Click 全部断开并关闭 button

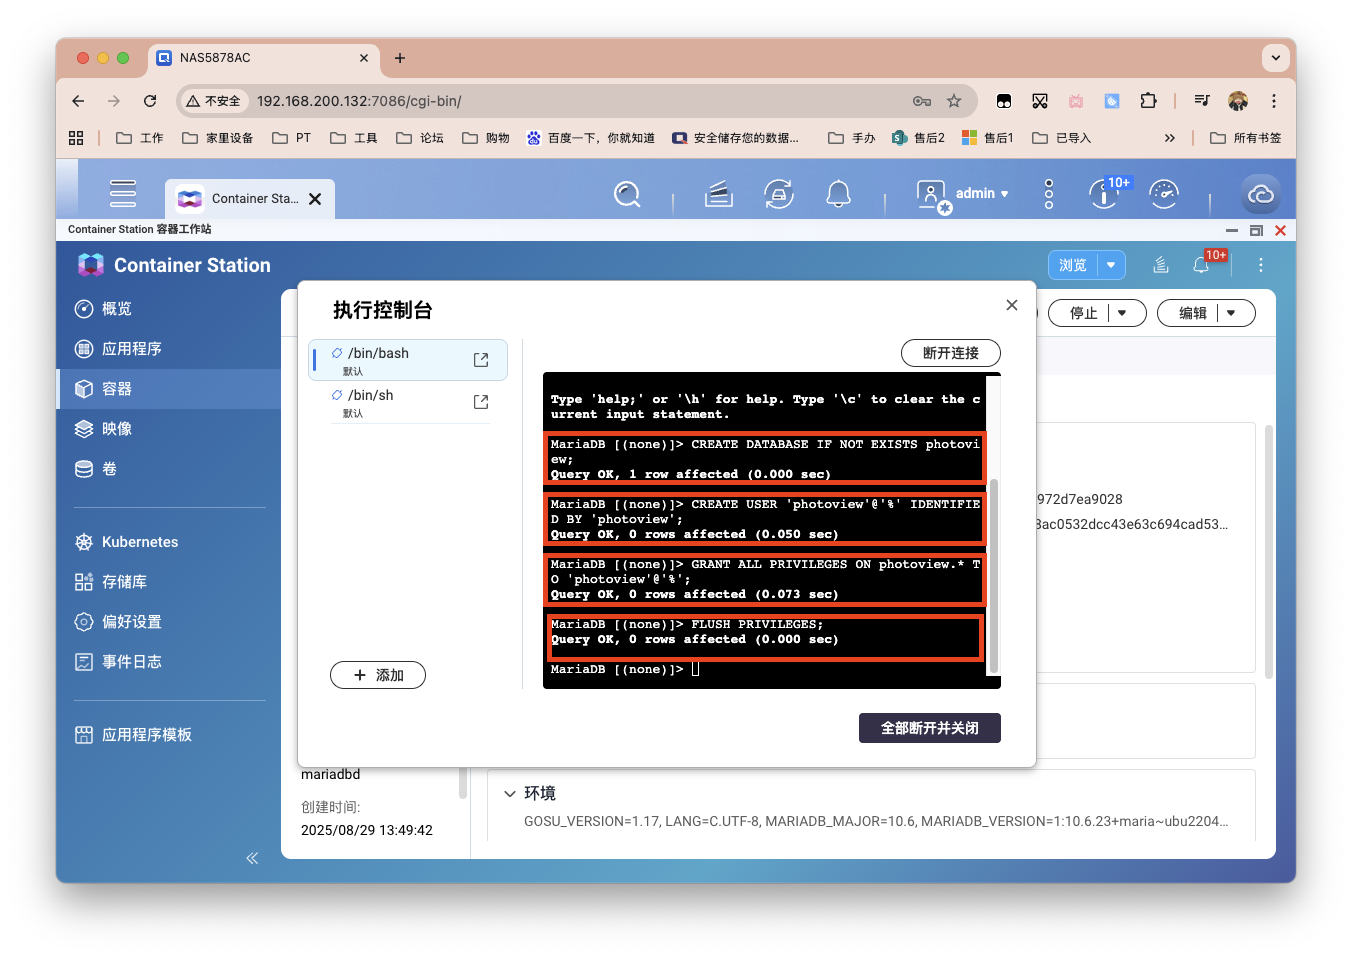(x=929, y=728)
